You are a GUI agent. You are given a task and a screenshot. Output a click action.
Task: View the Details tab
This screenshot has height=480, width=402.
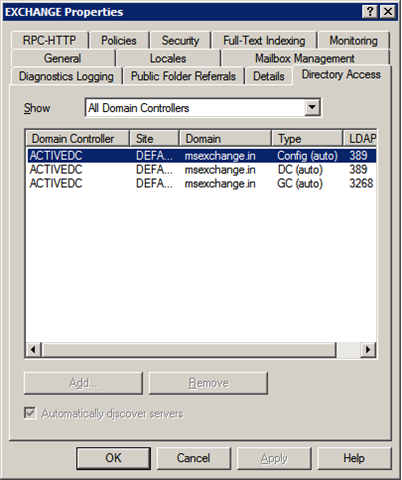[x=269, y=76]
